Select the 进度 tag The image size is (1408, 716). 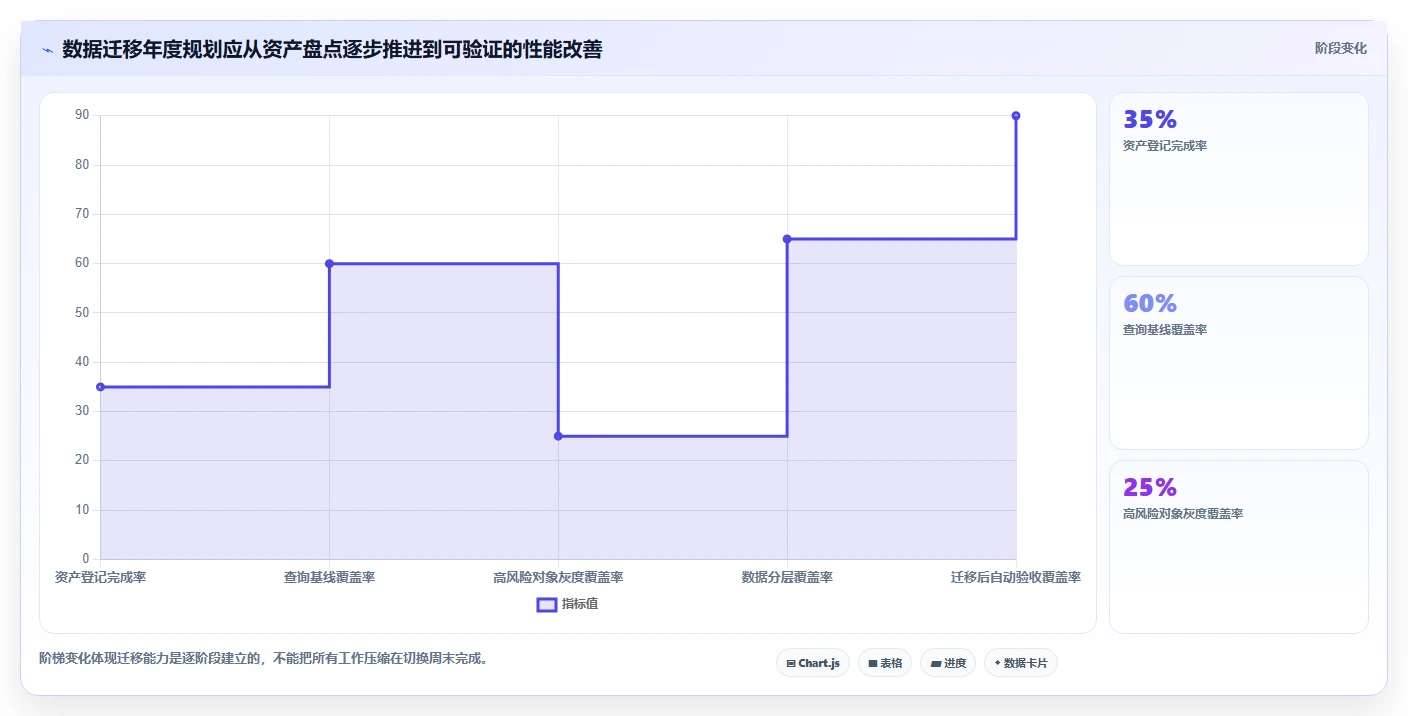coord(948,663)
